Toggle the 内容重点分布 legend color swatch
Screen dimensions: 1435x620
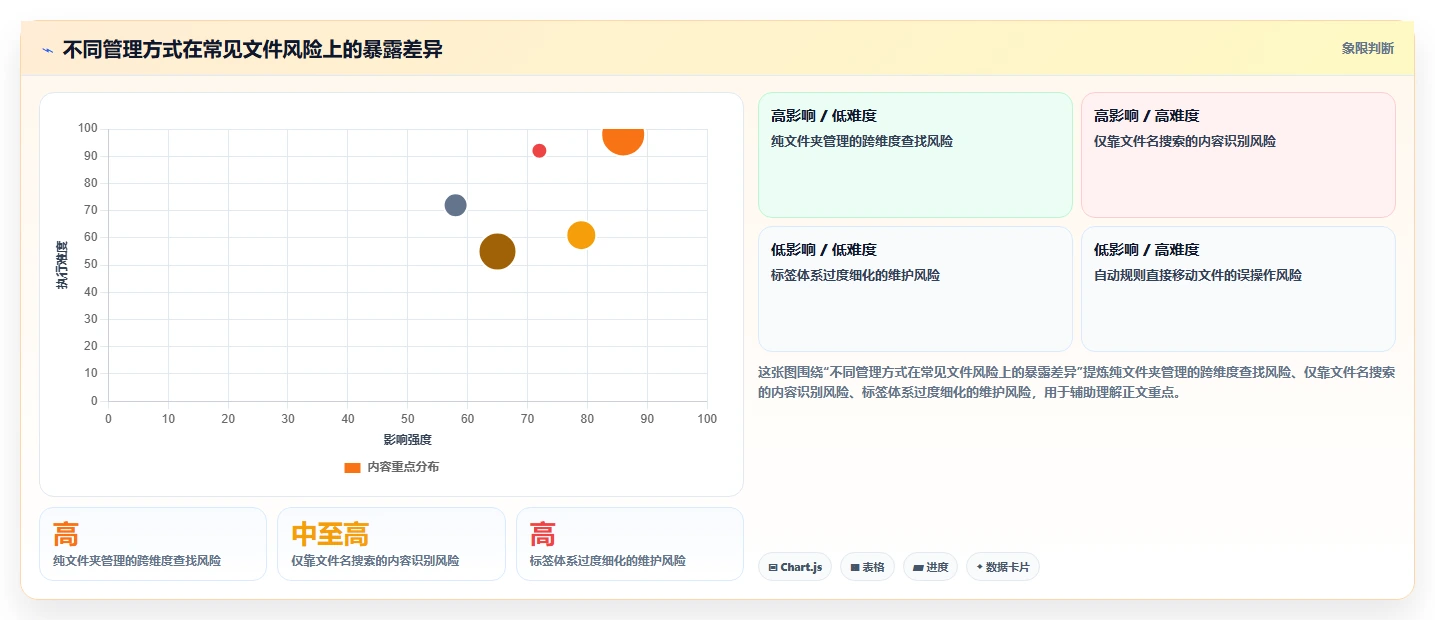[x=352, y=467]
